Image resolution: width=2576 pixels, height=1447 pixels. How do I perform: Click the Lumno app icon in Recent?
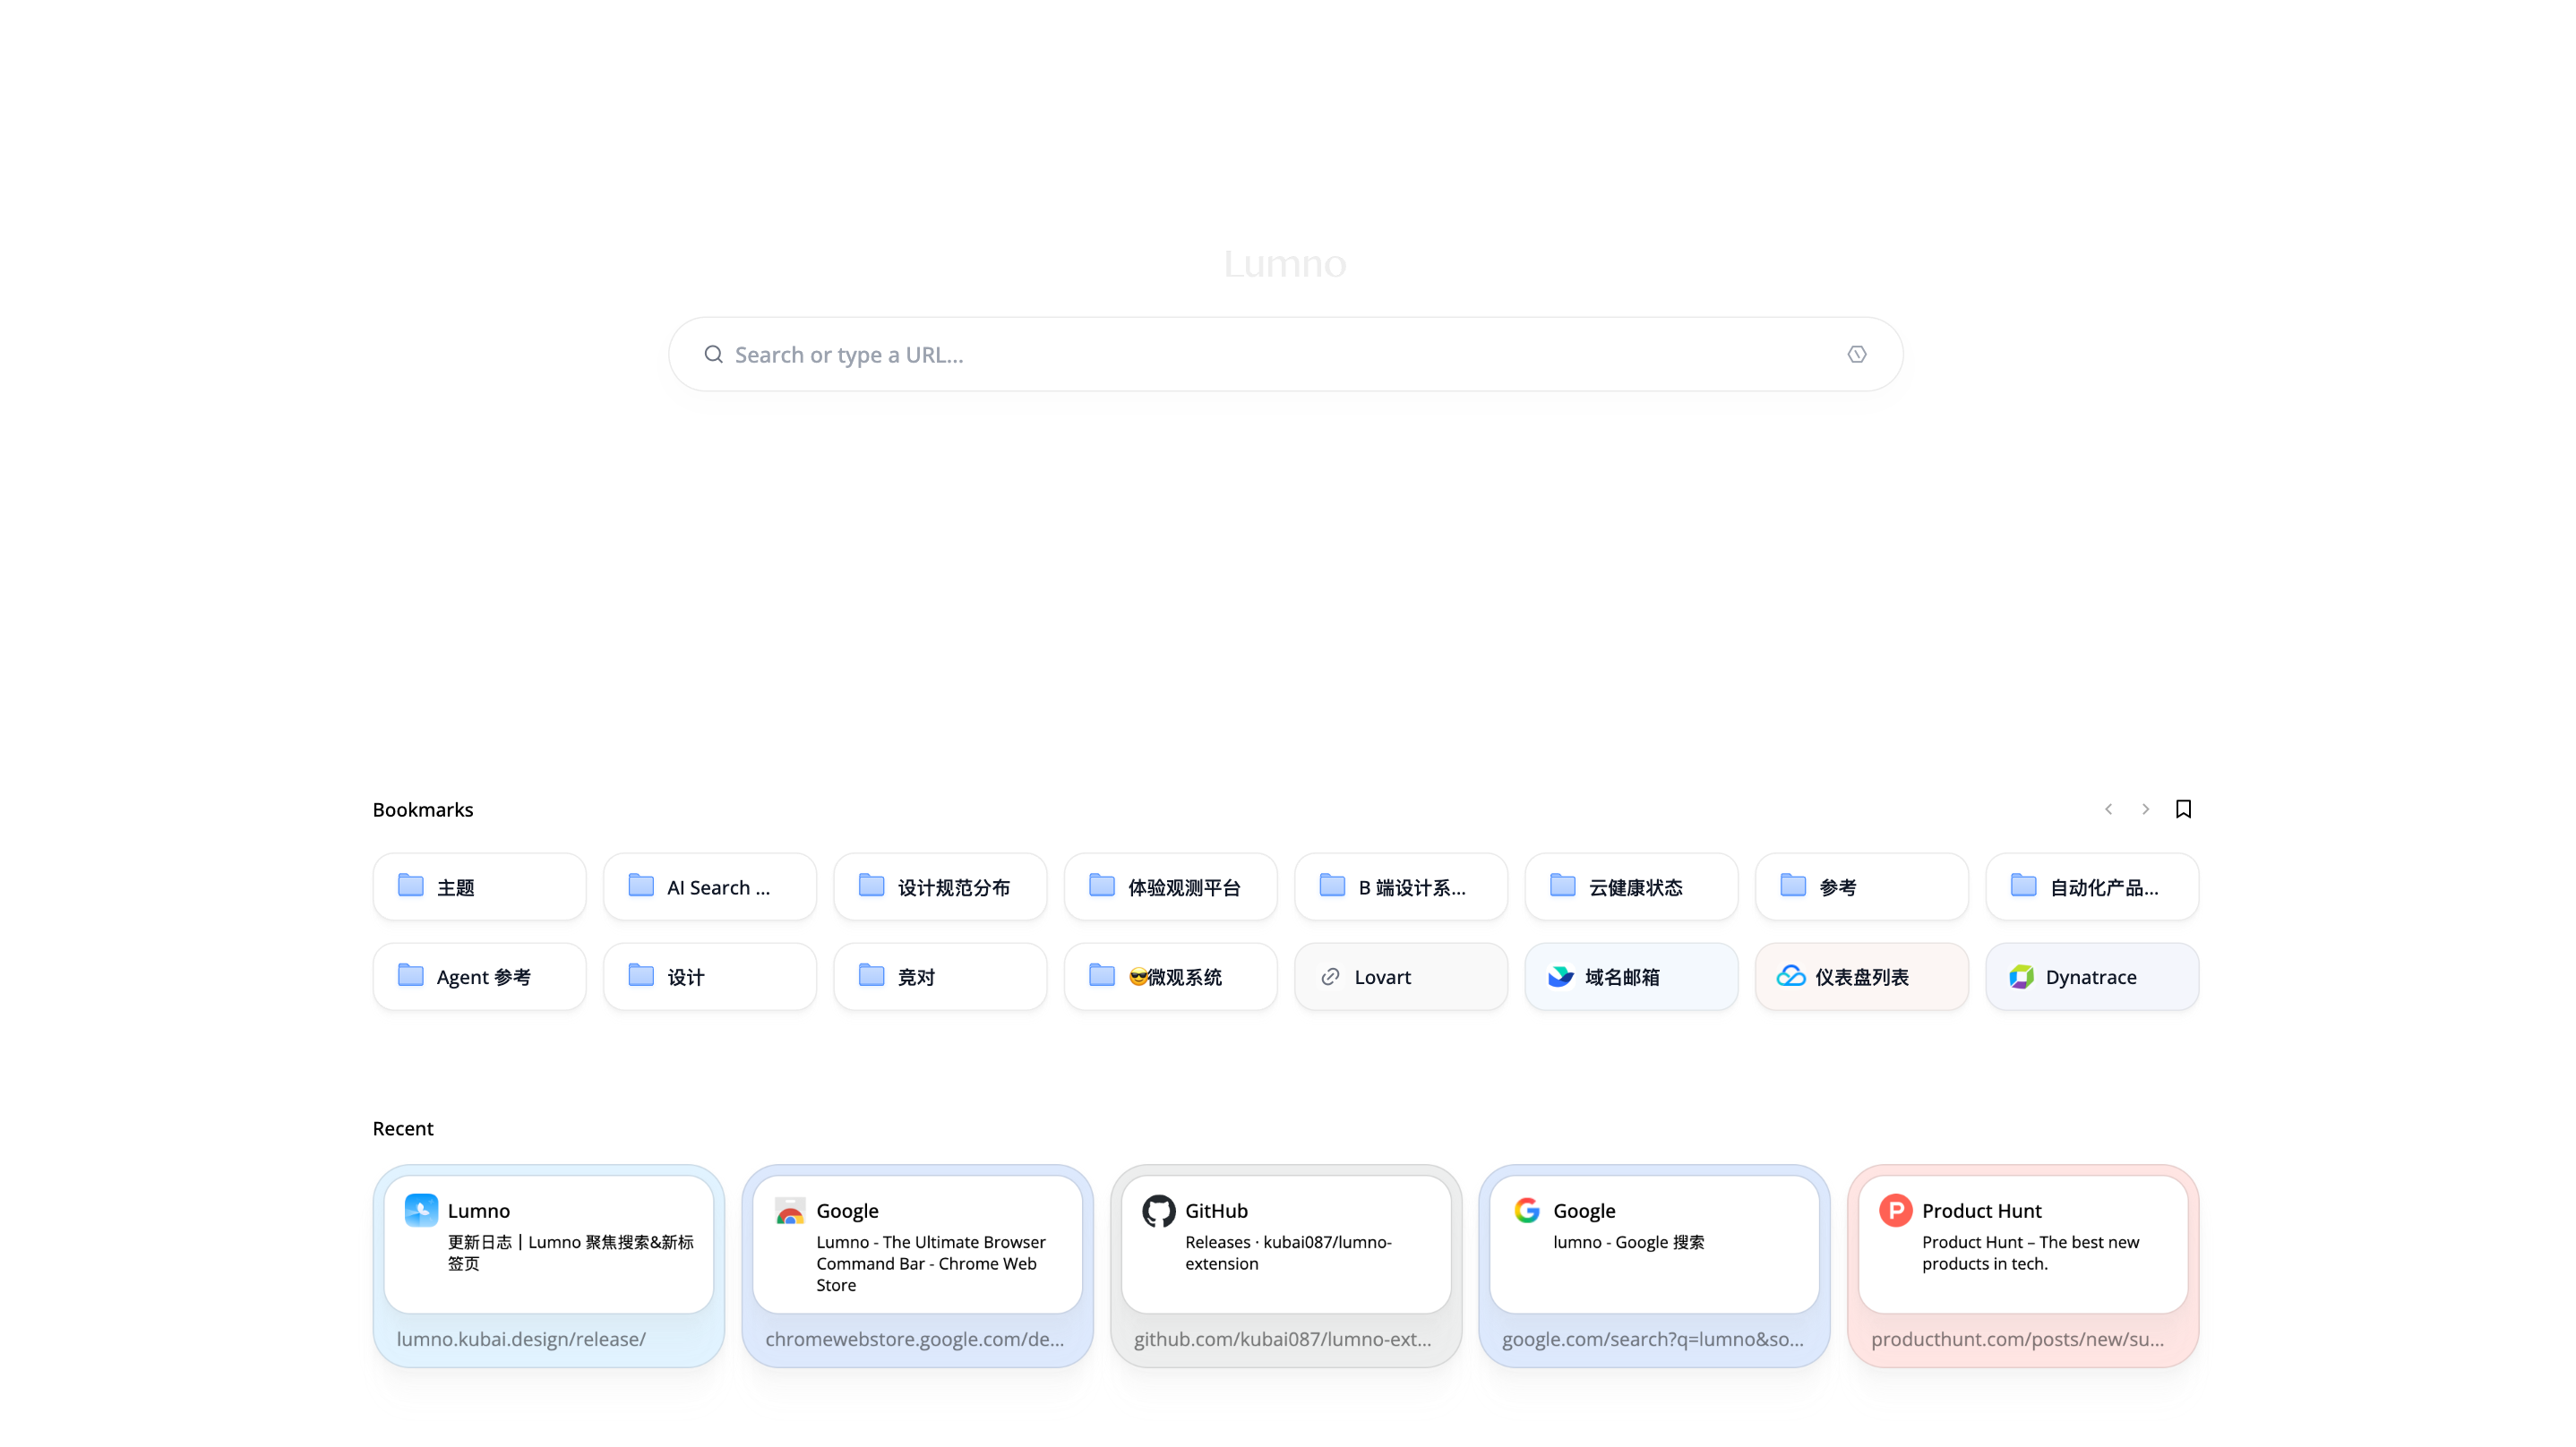tap(421, 1210)
